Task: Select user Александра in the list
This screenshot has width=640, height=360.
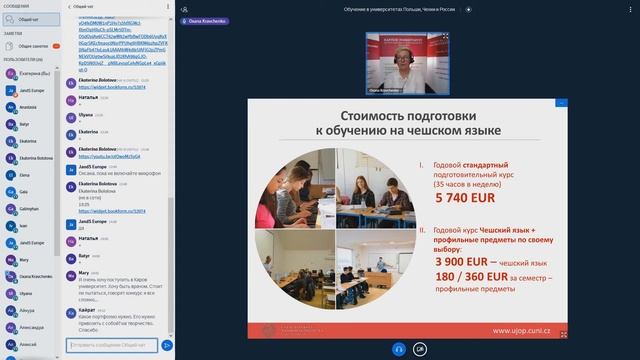Action: 29,327
